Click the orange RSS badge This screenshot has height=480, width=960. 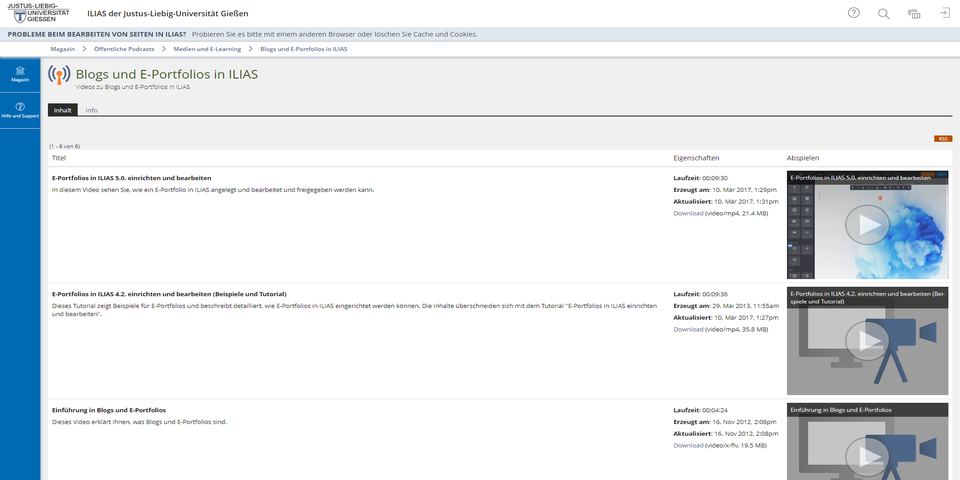coord(943,139)
